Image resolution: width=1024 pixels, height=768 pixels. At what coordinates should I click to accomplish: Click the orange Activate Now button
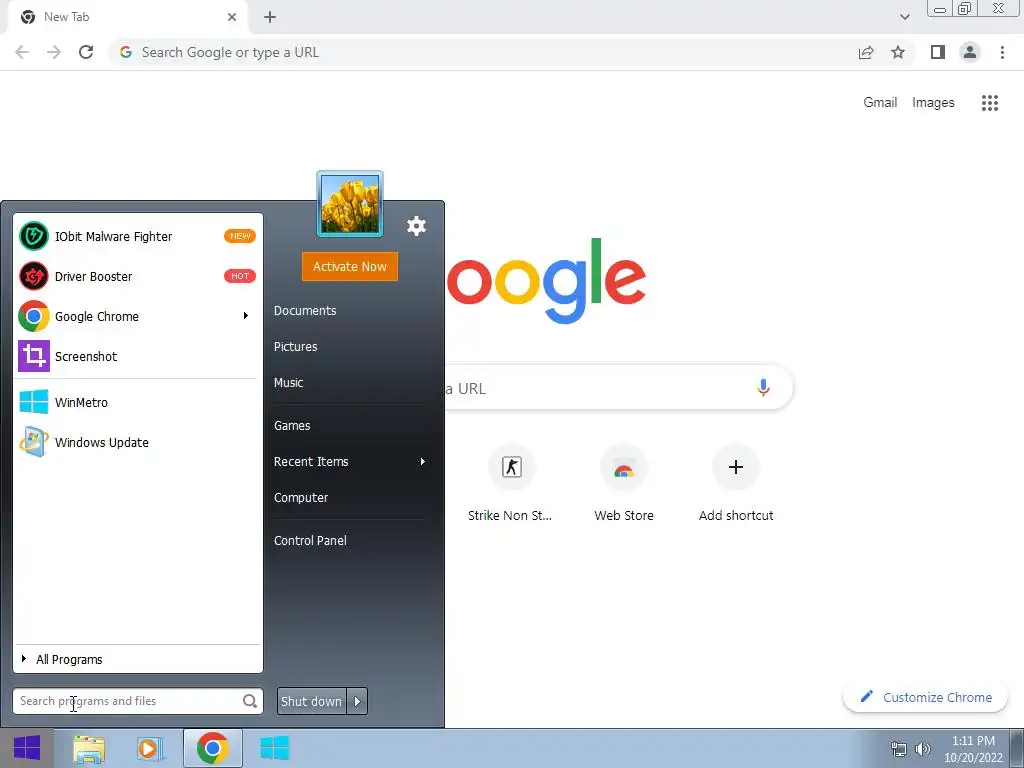pos(349,266)
